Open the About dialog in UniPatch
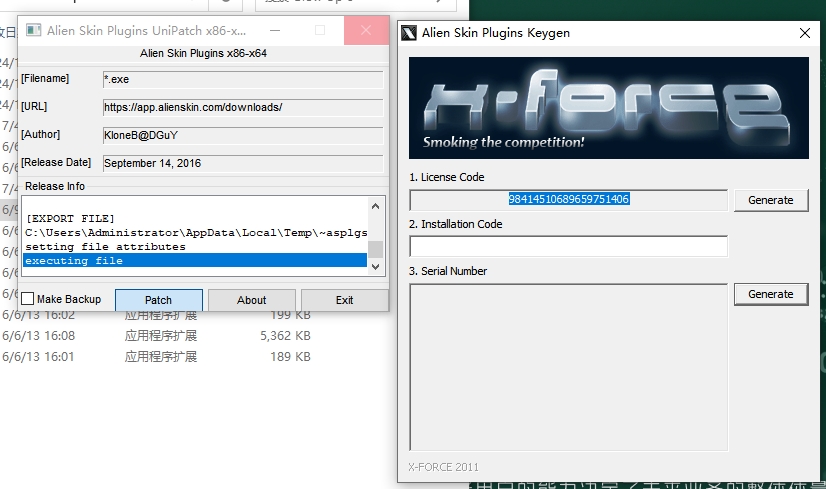 tap(251, 300)
